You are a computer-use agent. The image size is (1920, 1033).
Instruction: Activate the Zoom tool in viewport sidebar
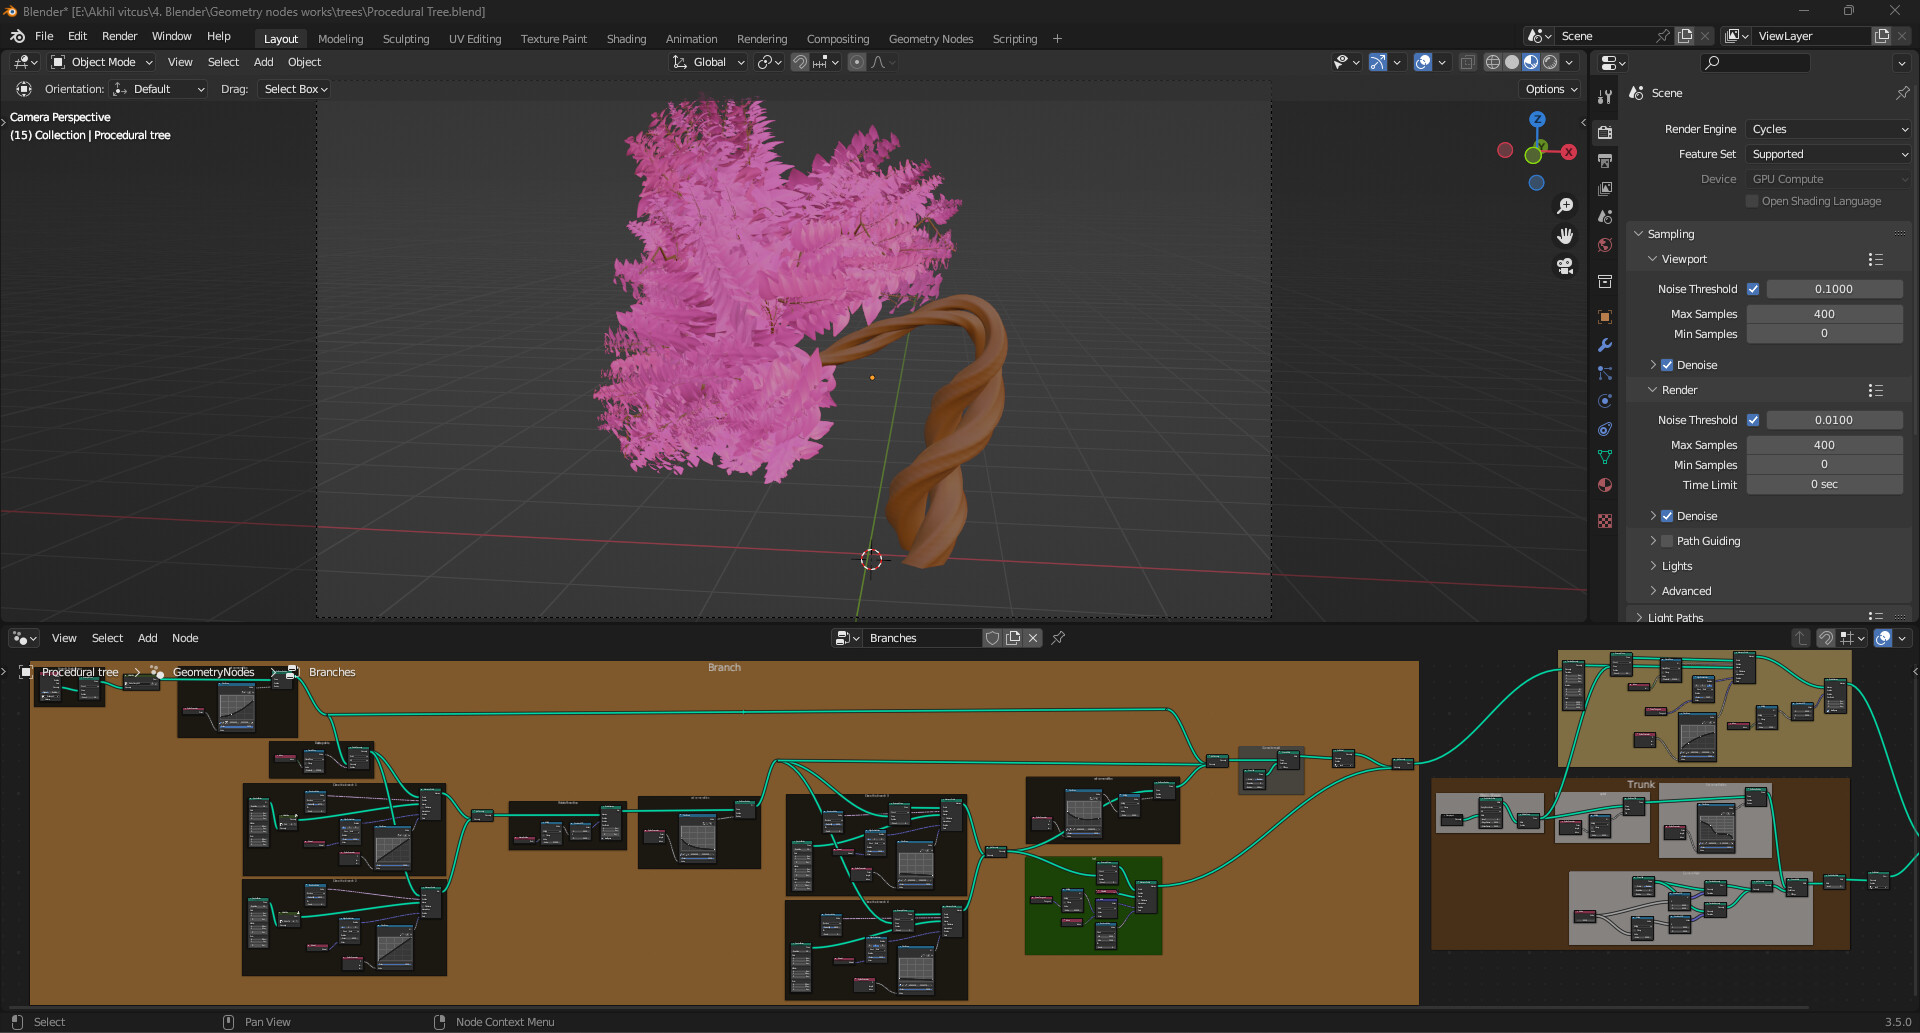[1566, 206]
